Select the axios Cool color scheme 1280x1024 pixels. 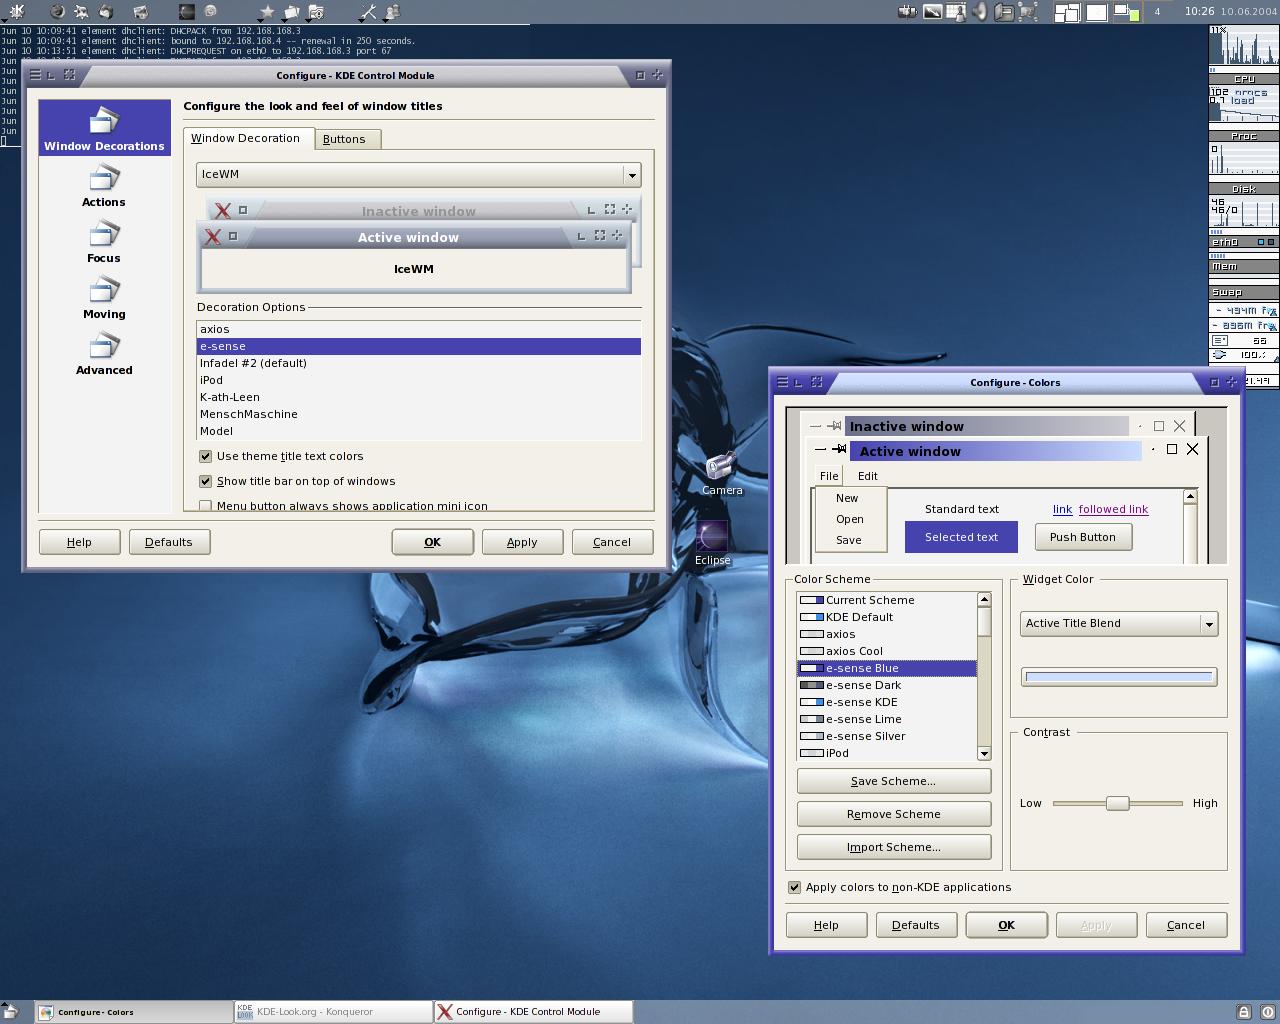pos(887,651)
